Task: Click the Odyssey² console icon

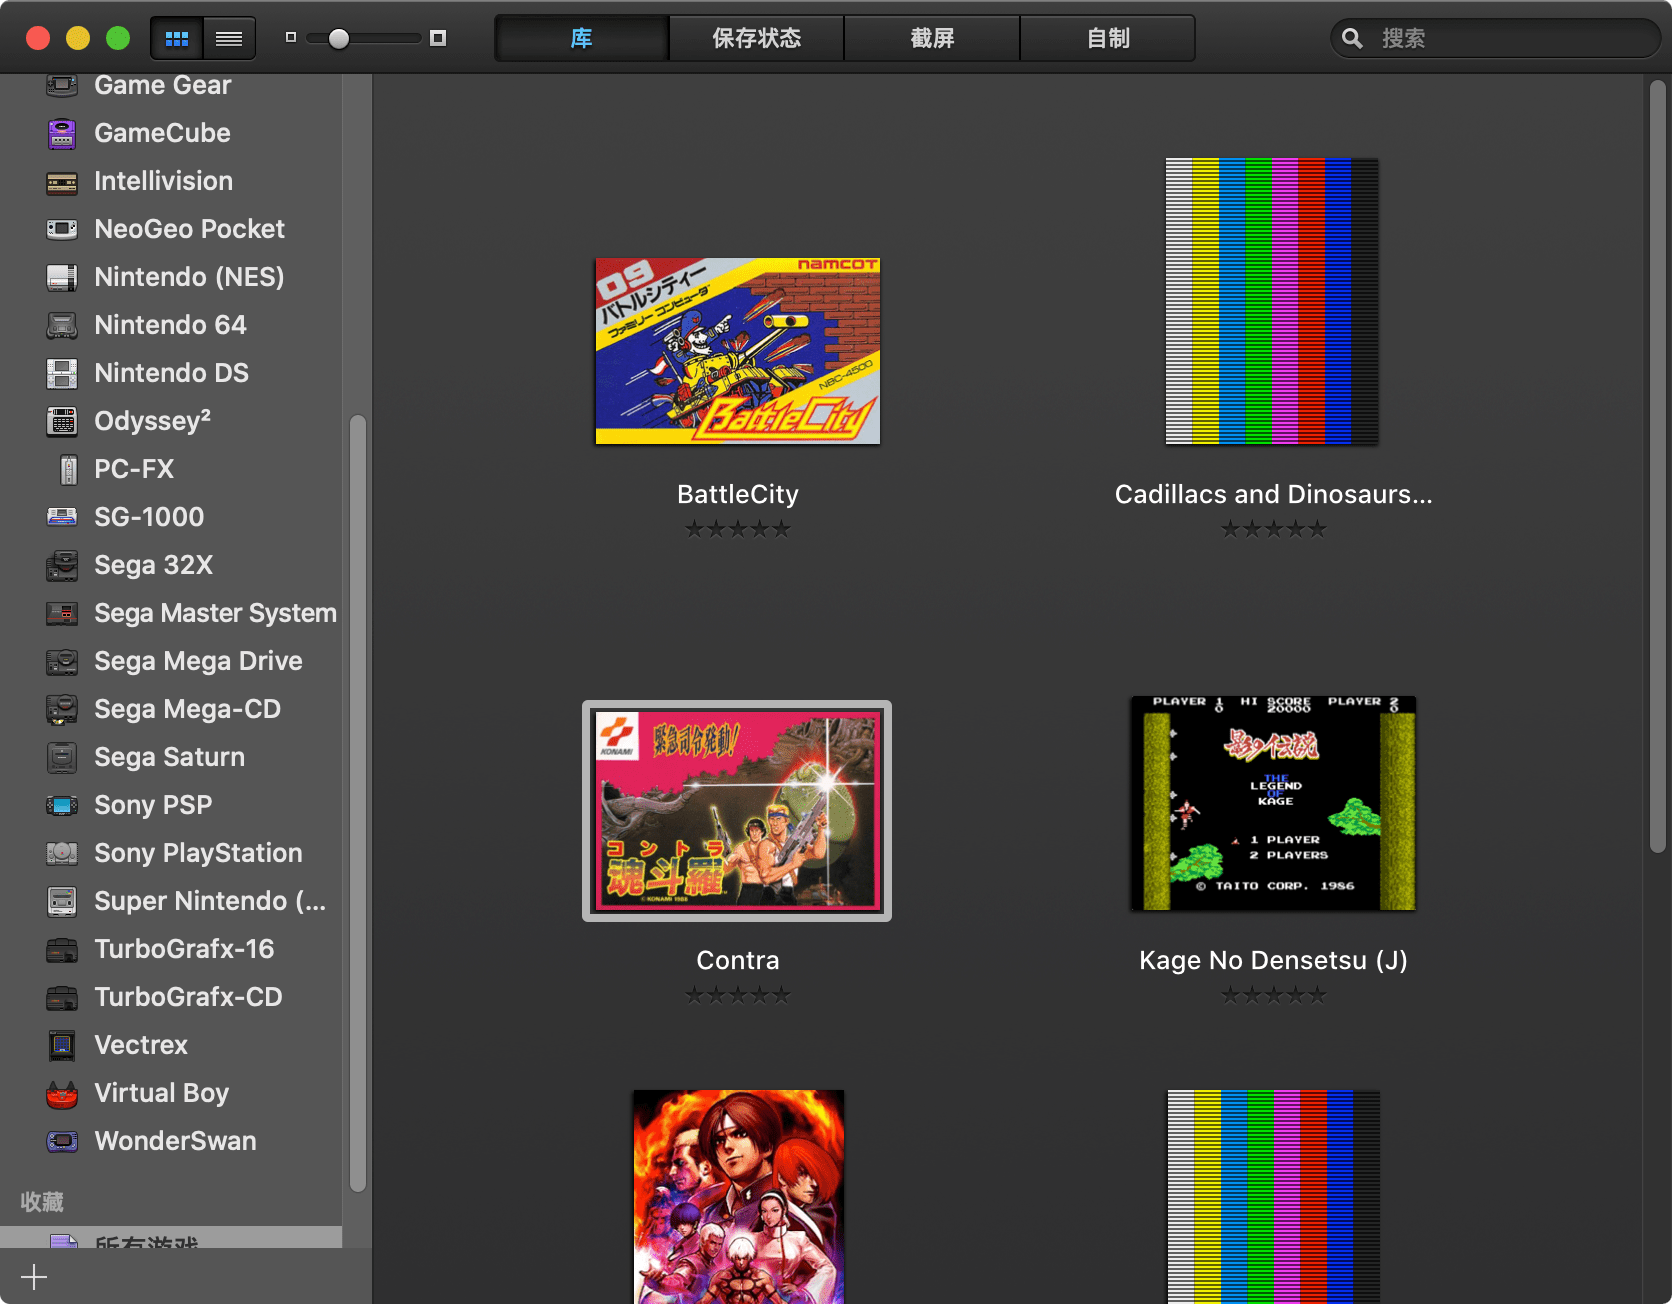Action: [62, 421]
